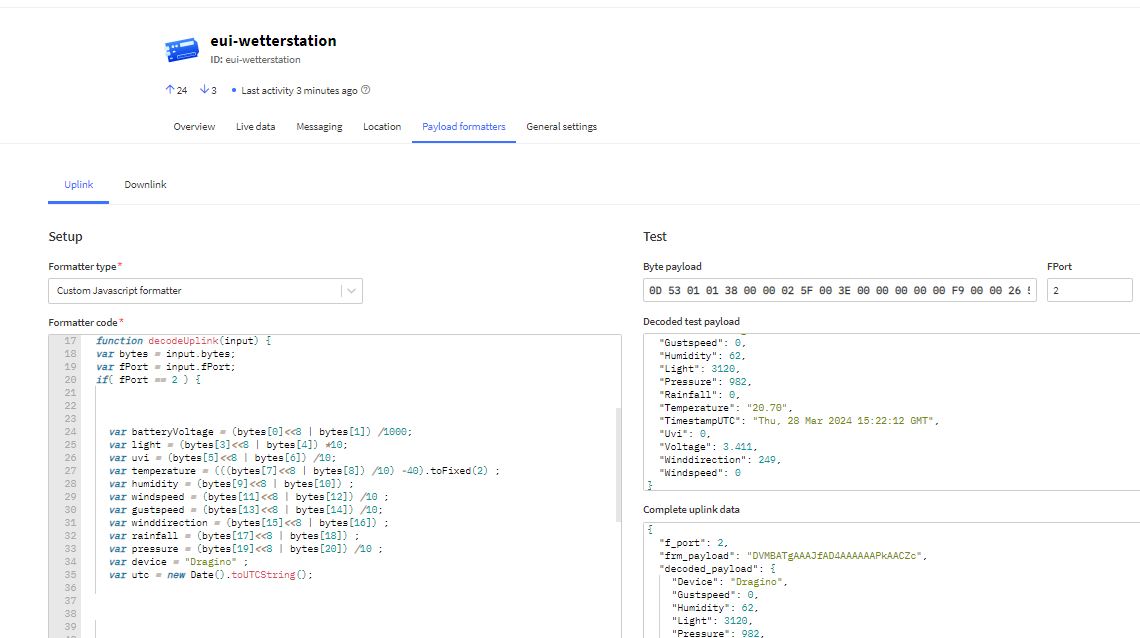Click the frm_payload line in uplink data
This screenshot has width=1140, height=638.
pyautogui.click(x=793, y=557)
